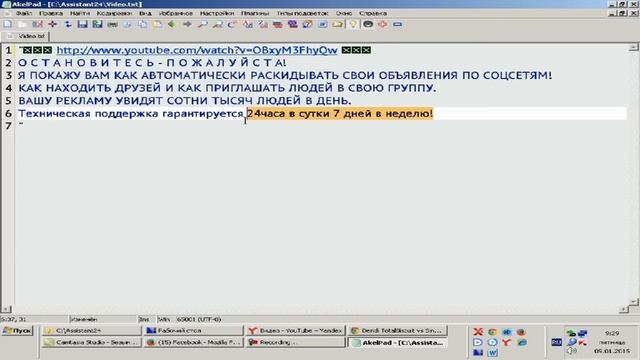Image resolution: width=640 pixels, height=360 pixels.
Task: Click the red ring toolbar icon
Action: (383, 24)
